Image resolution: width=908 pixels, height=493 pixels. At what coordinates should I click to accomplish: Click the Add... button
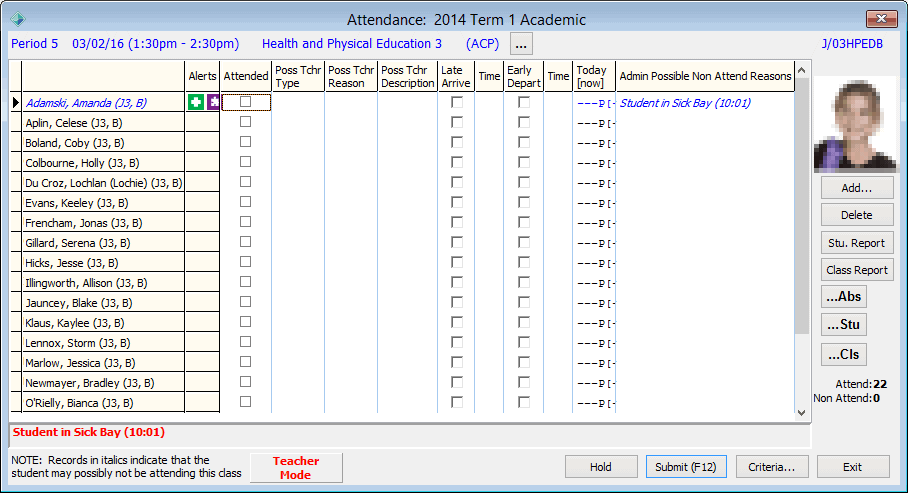[x=857, y=188]
